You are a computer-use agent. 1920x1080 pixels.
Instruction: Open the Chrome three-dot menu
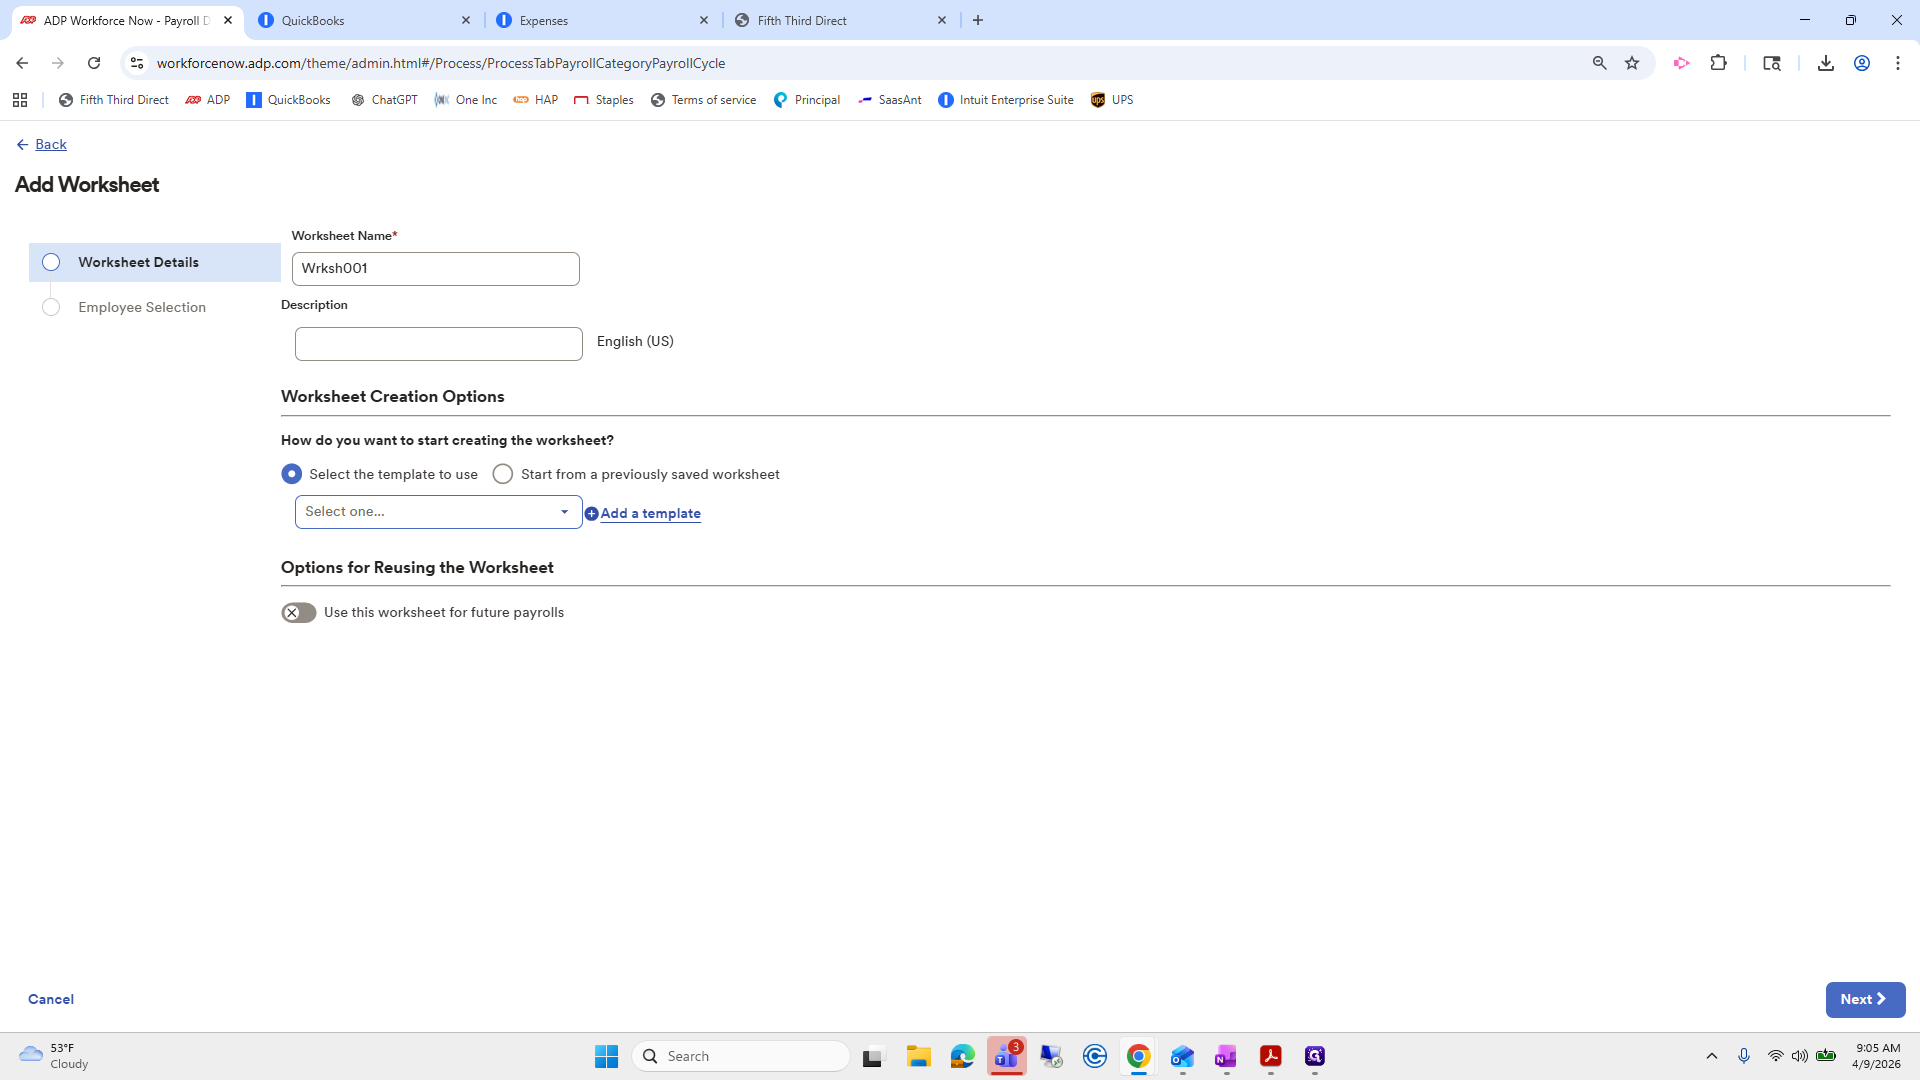[x=1898, y=63]
